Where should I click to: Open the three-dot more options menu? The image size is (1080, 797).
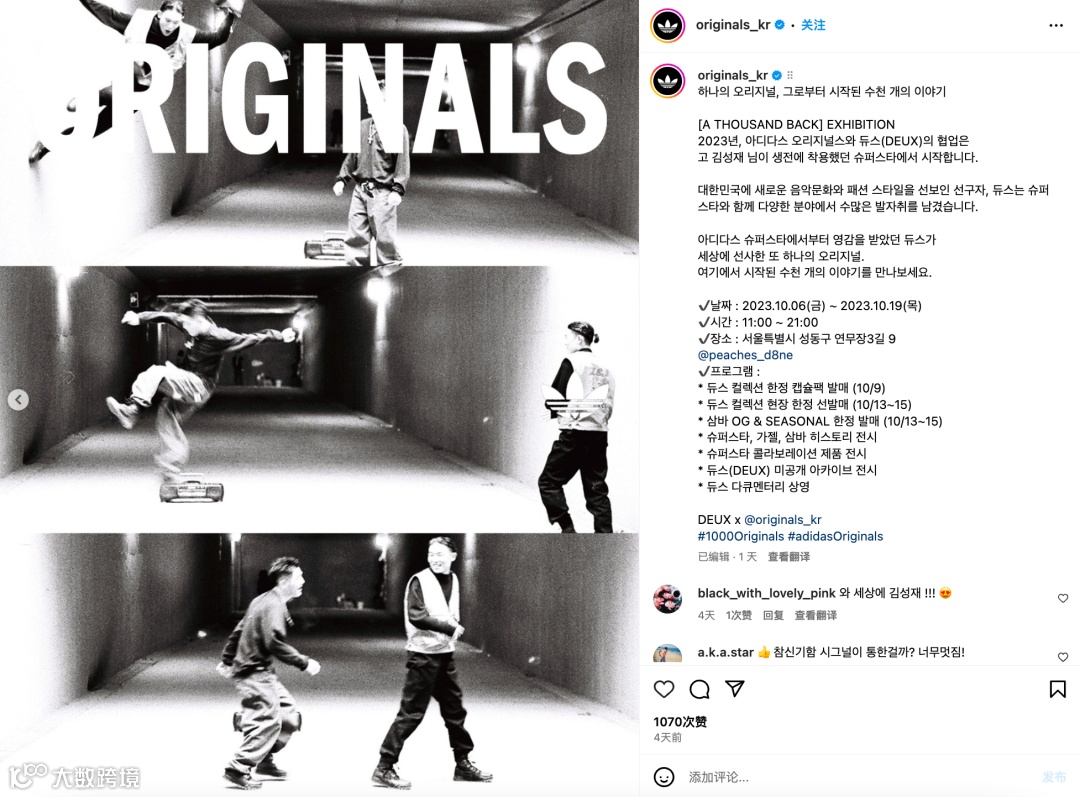[x=1056, y=25]
